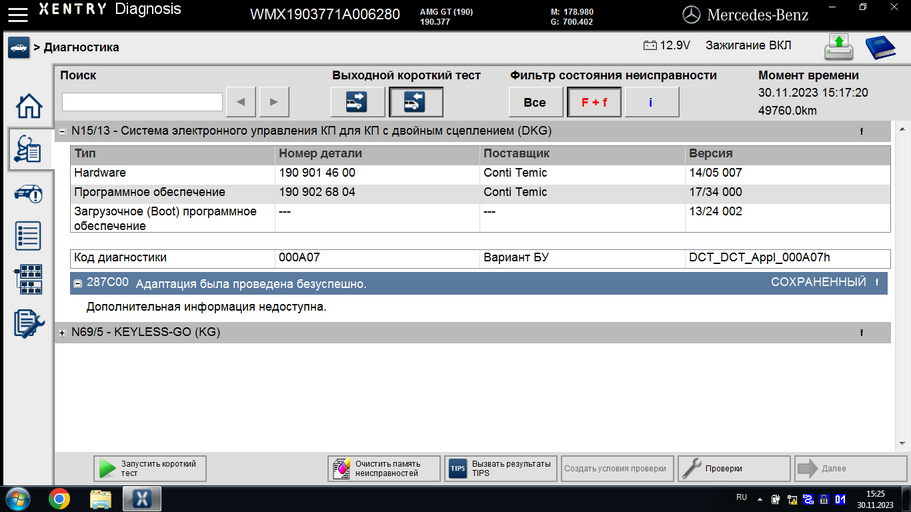This screenshot has width=911, height=512.
Task: Open the diagnosis stethoscope sidebar icon
Action: [28, 149]
